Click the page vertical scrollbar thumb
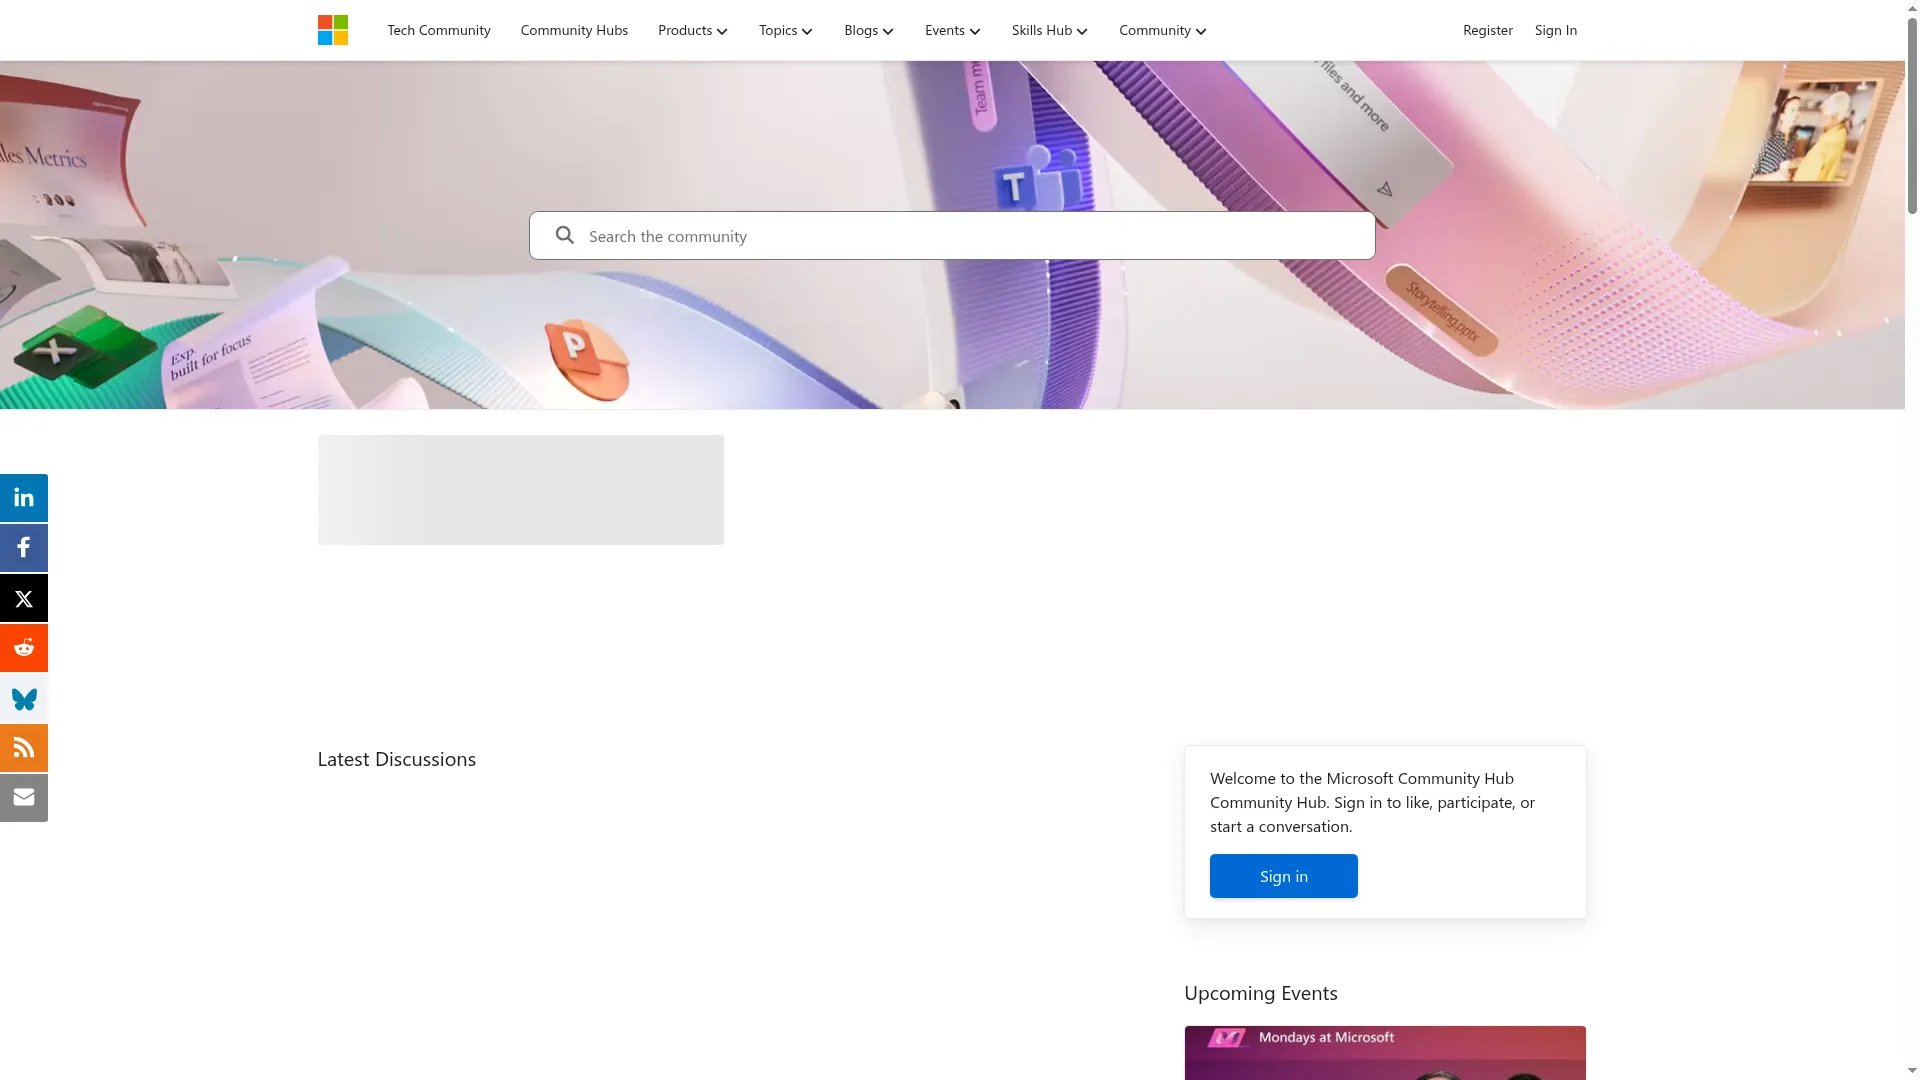The image size is (1920, 1080). pyautogui.click(x=1912, y=115)
